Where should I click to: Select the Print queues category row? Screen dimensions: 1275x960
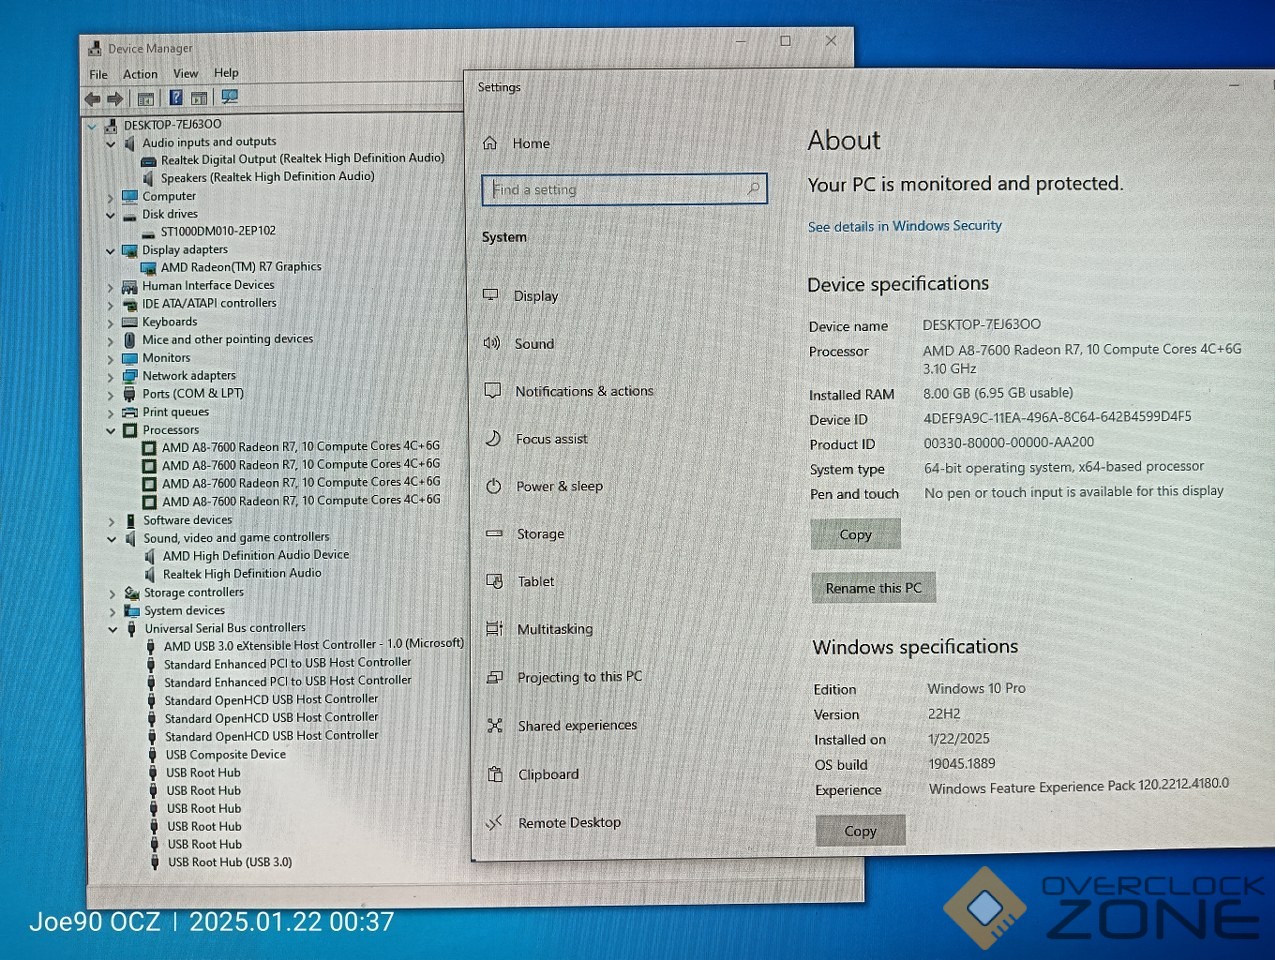pos(166,412)
